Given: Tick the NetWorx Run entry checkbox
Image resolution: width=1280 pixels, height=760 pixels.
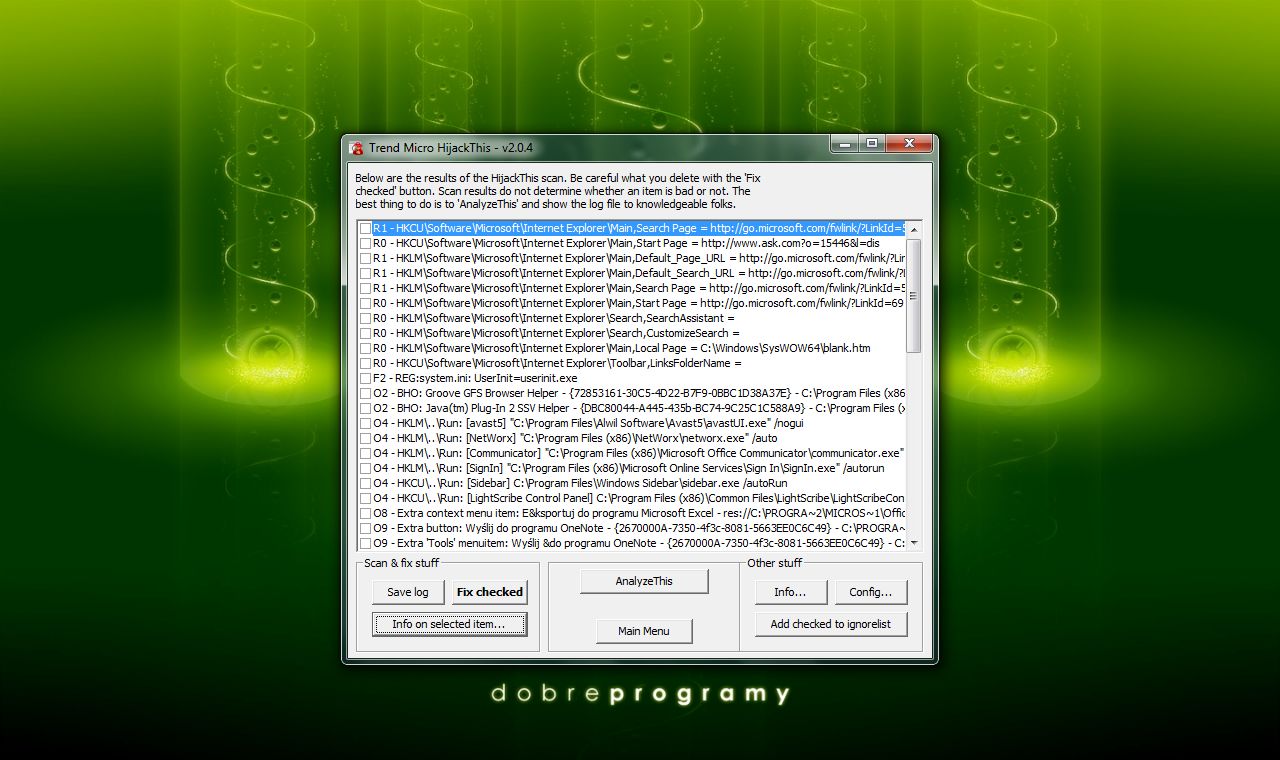Looking at the screenshot, I should (366, 438).
